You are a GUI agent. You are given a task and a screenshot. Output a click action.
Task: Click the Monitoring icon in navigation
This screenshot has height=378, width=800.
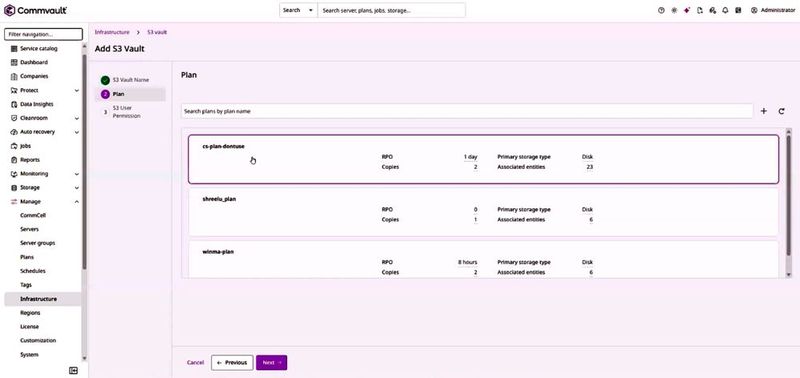pos(14,174)
